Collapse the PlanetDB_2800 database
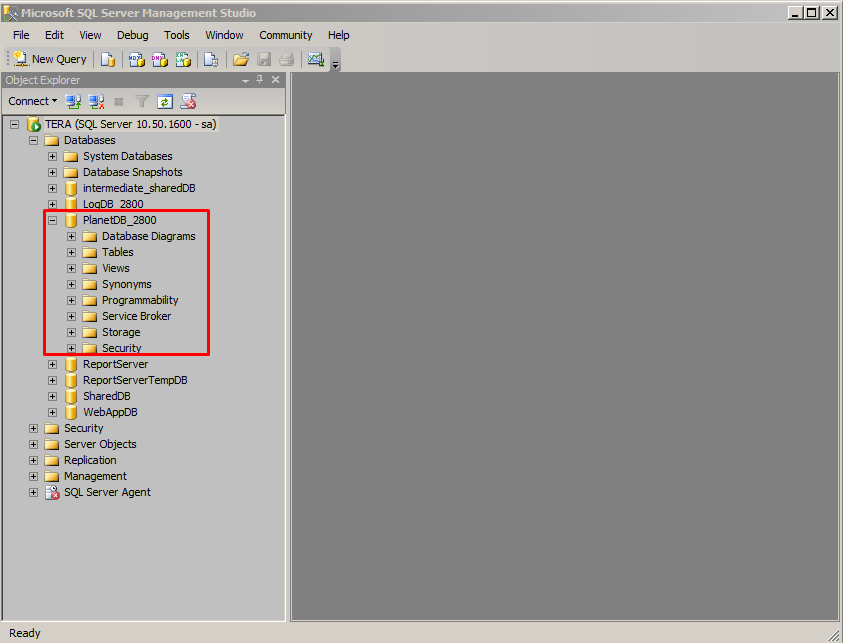 click(x=52, y=220)
